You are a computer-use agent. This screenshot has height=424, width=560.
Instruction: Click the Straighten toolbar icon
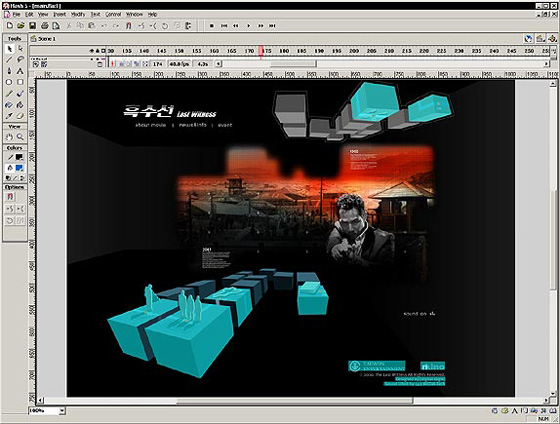click(153, 26)
